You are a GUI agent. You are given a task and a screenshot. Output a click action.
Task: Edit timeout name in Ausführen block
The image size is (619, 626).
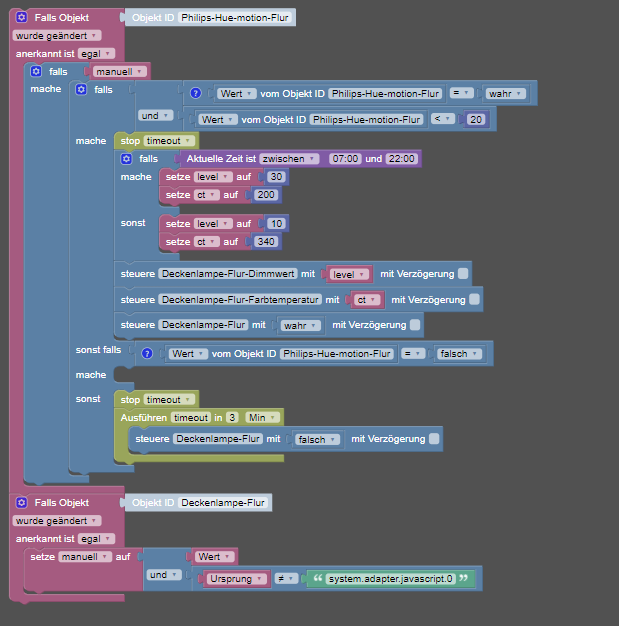191,418
